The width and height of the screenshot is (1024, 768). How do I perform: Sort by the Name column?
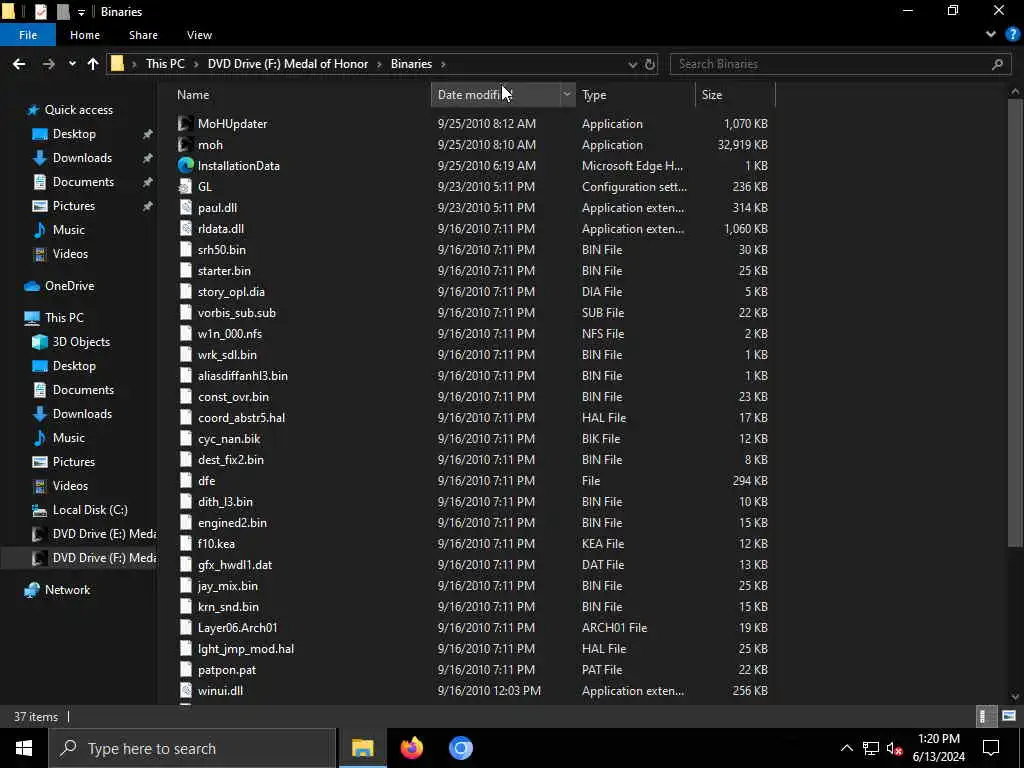(x=193, y=95)
